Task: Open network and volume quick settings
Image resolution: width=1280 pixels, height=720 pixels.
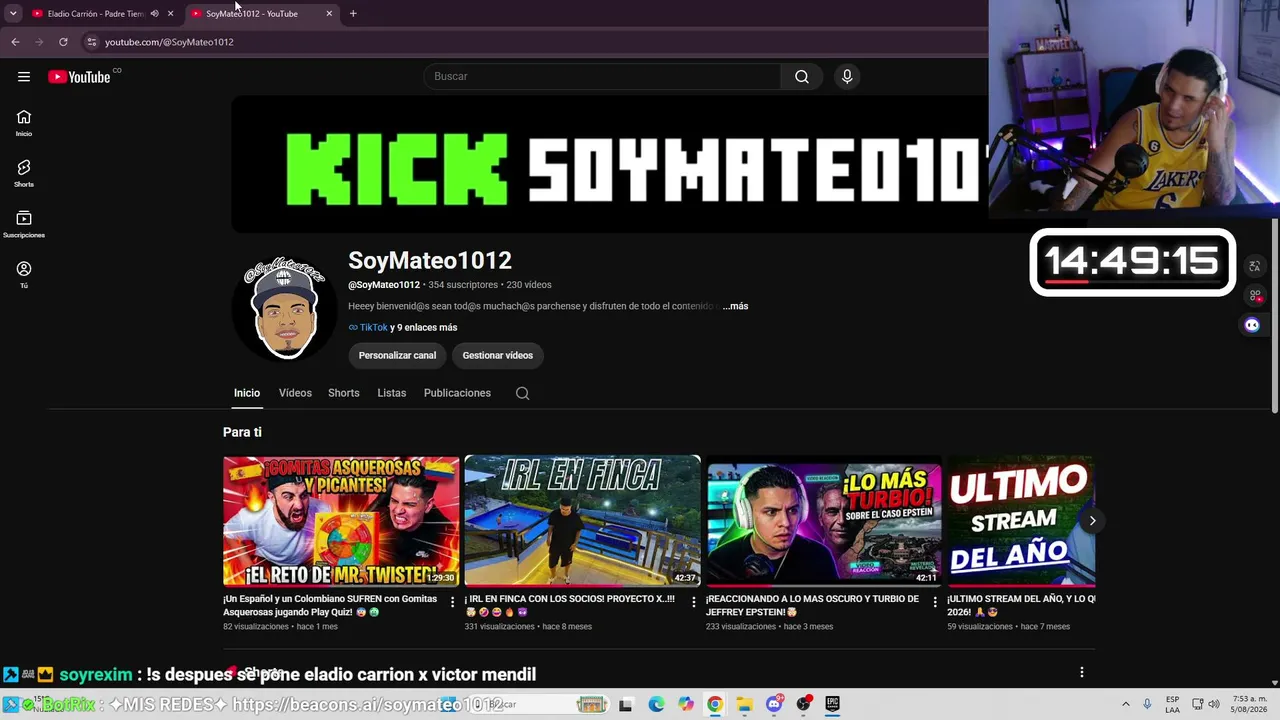Action: click(1207, 704)
